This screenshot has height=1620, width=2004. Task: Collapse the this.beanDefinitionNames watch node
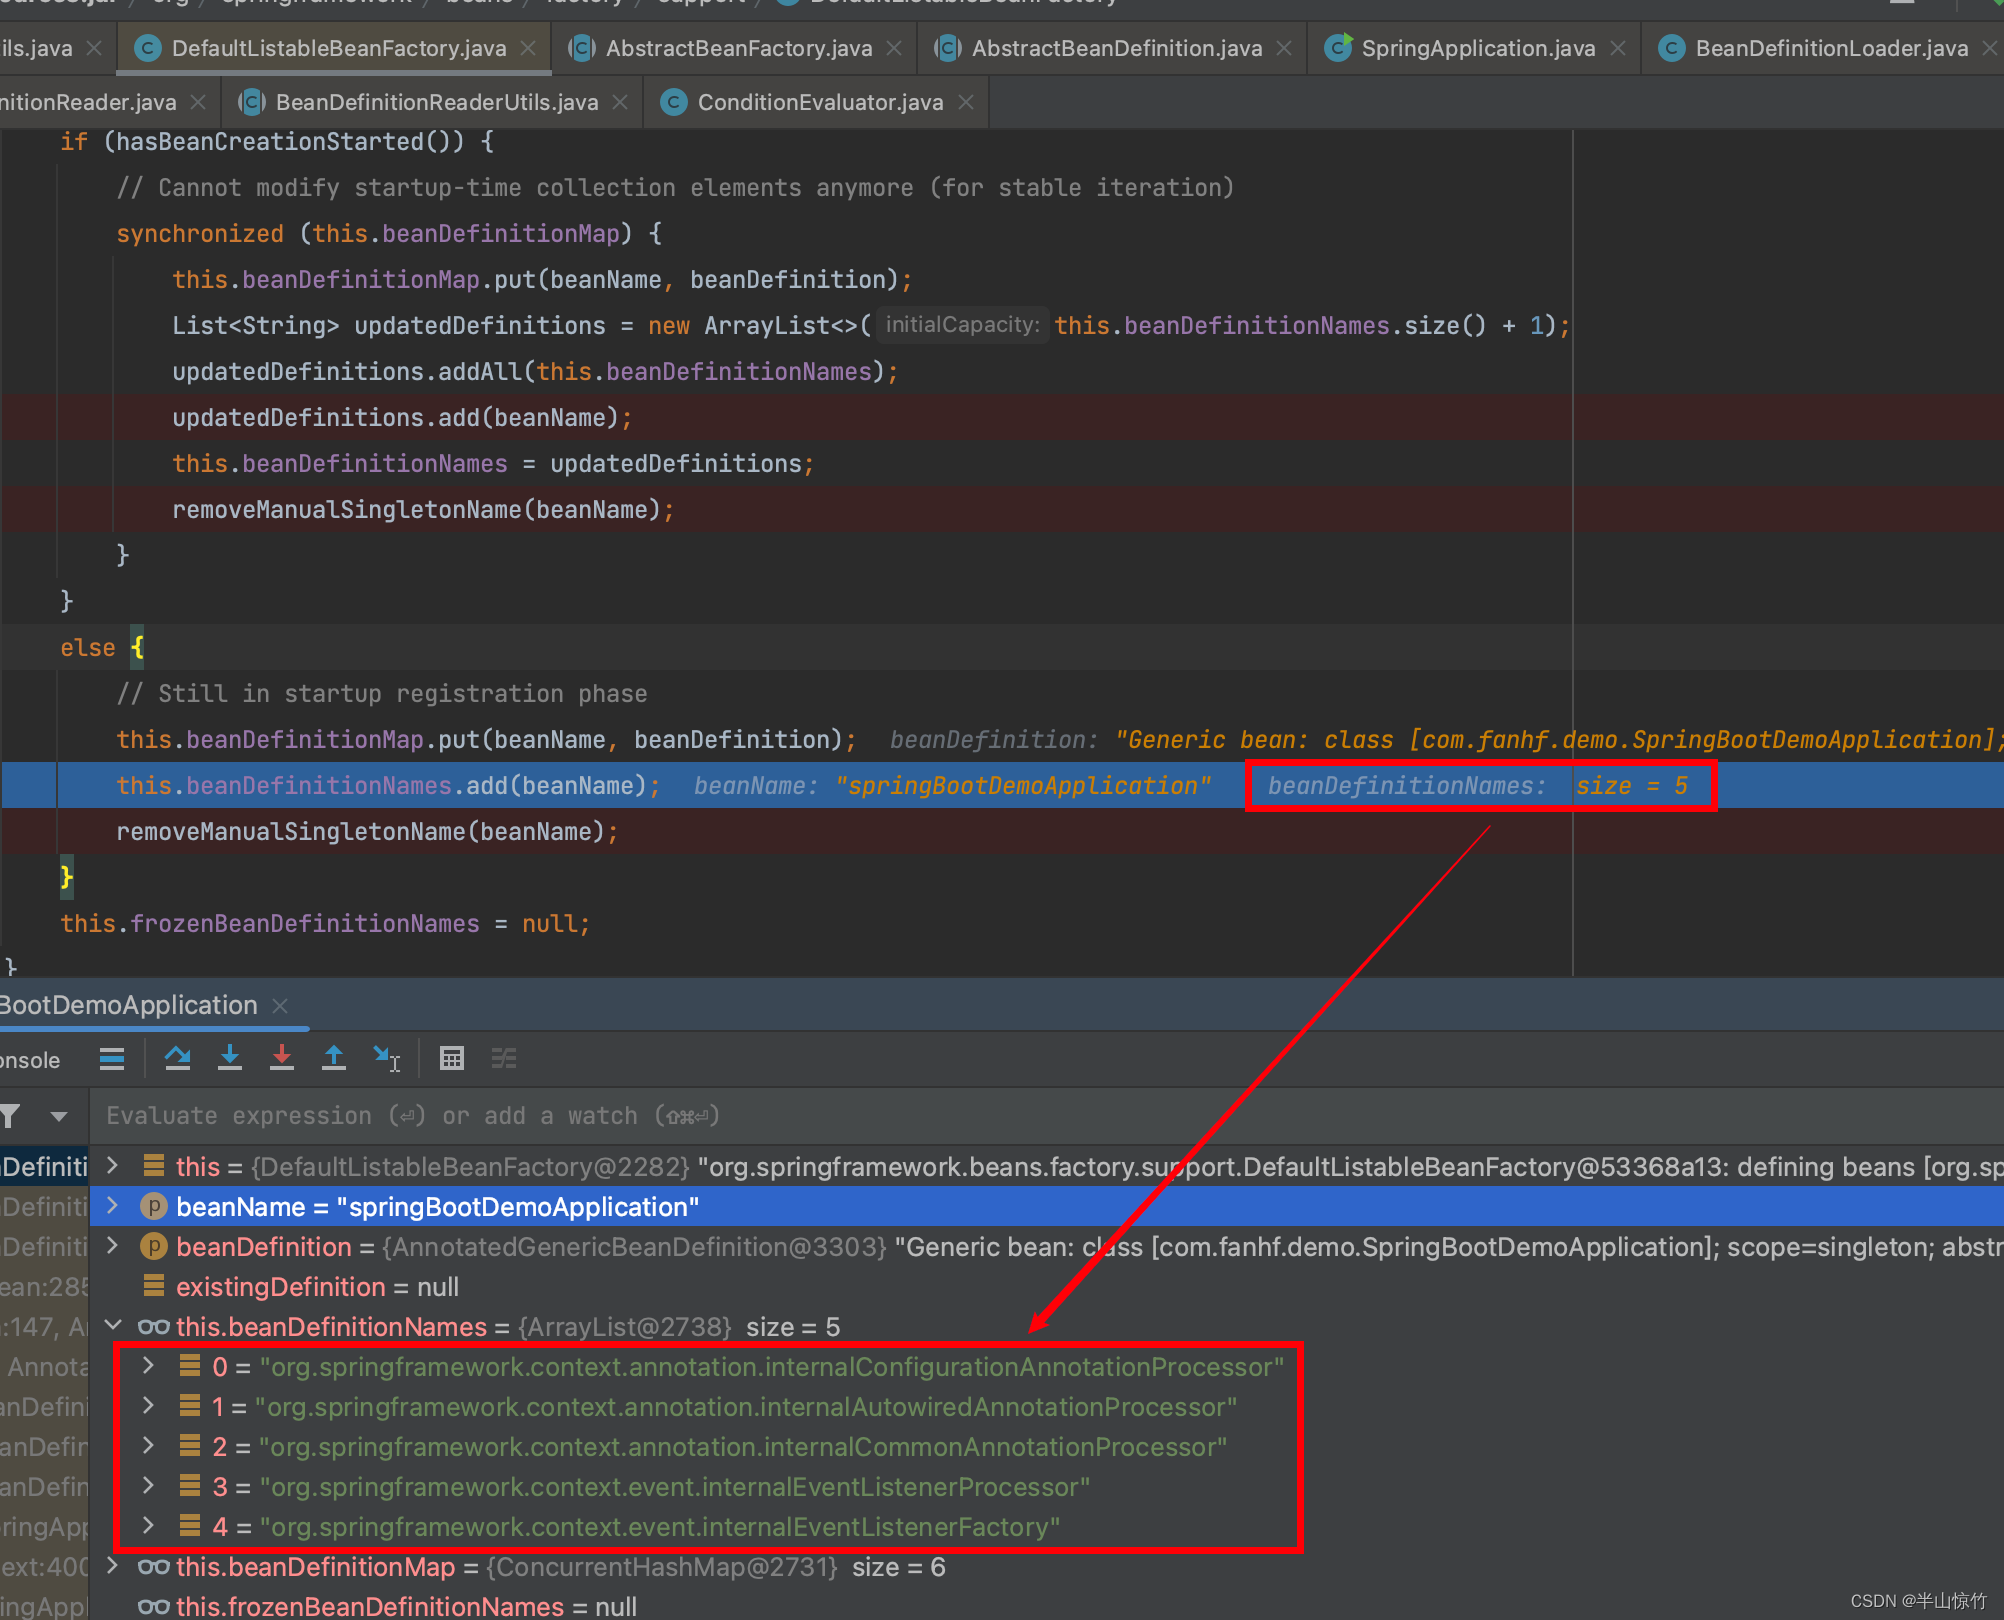113,1326
